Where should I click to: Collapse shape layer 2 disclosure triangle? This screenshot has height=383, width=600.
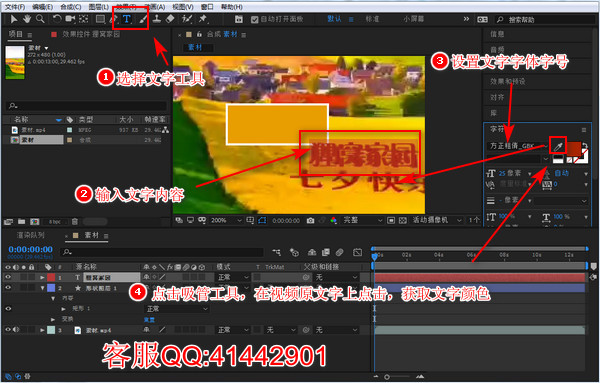[x=42, y=288]
